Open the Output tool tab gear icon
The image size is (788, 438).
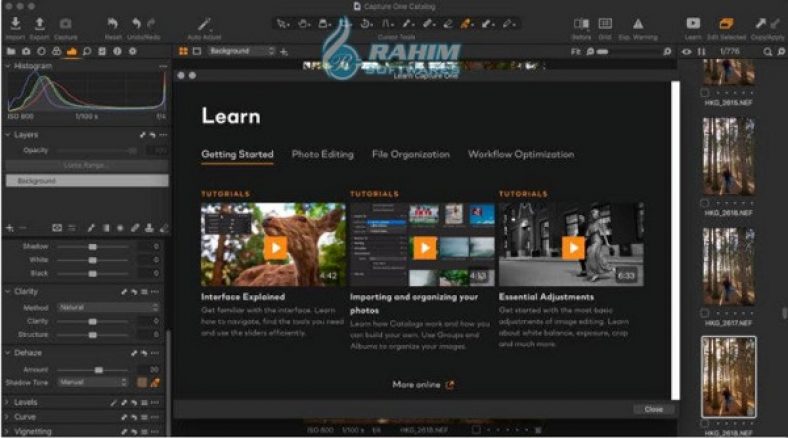[x=133, y=51]
